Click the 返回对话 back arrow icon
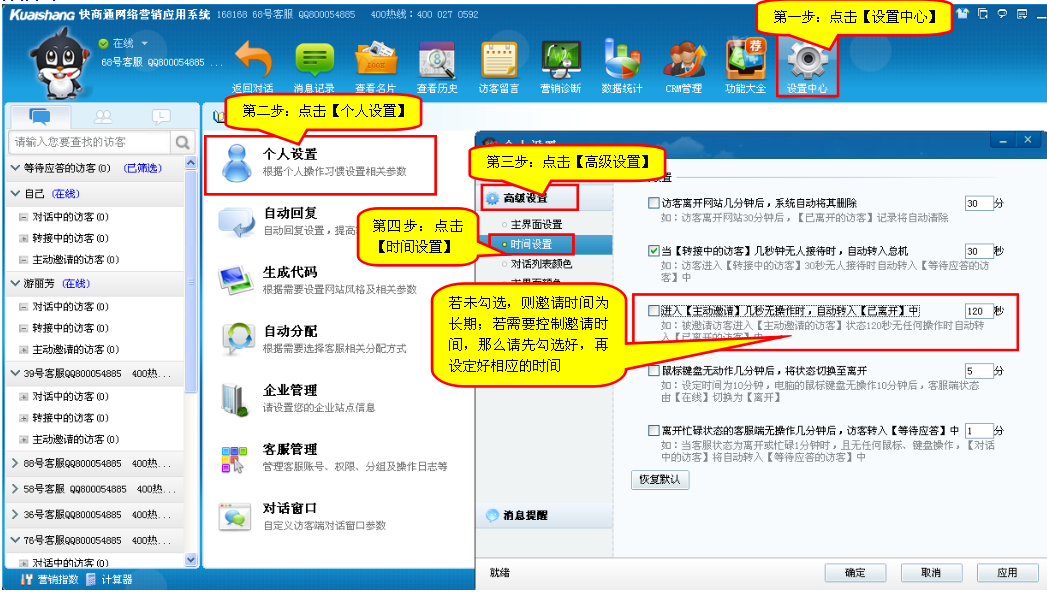This screenshot has height=595, width=1047. point(252,62)
